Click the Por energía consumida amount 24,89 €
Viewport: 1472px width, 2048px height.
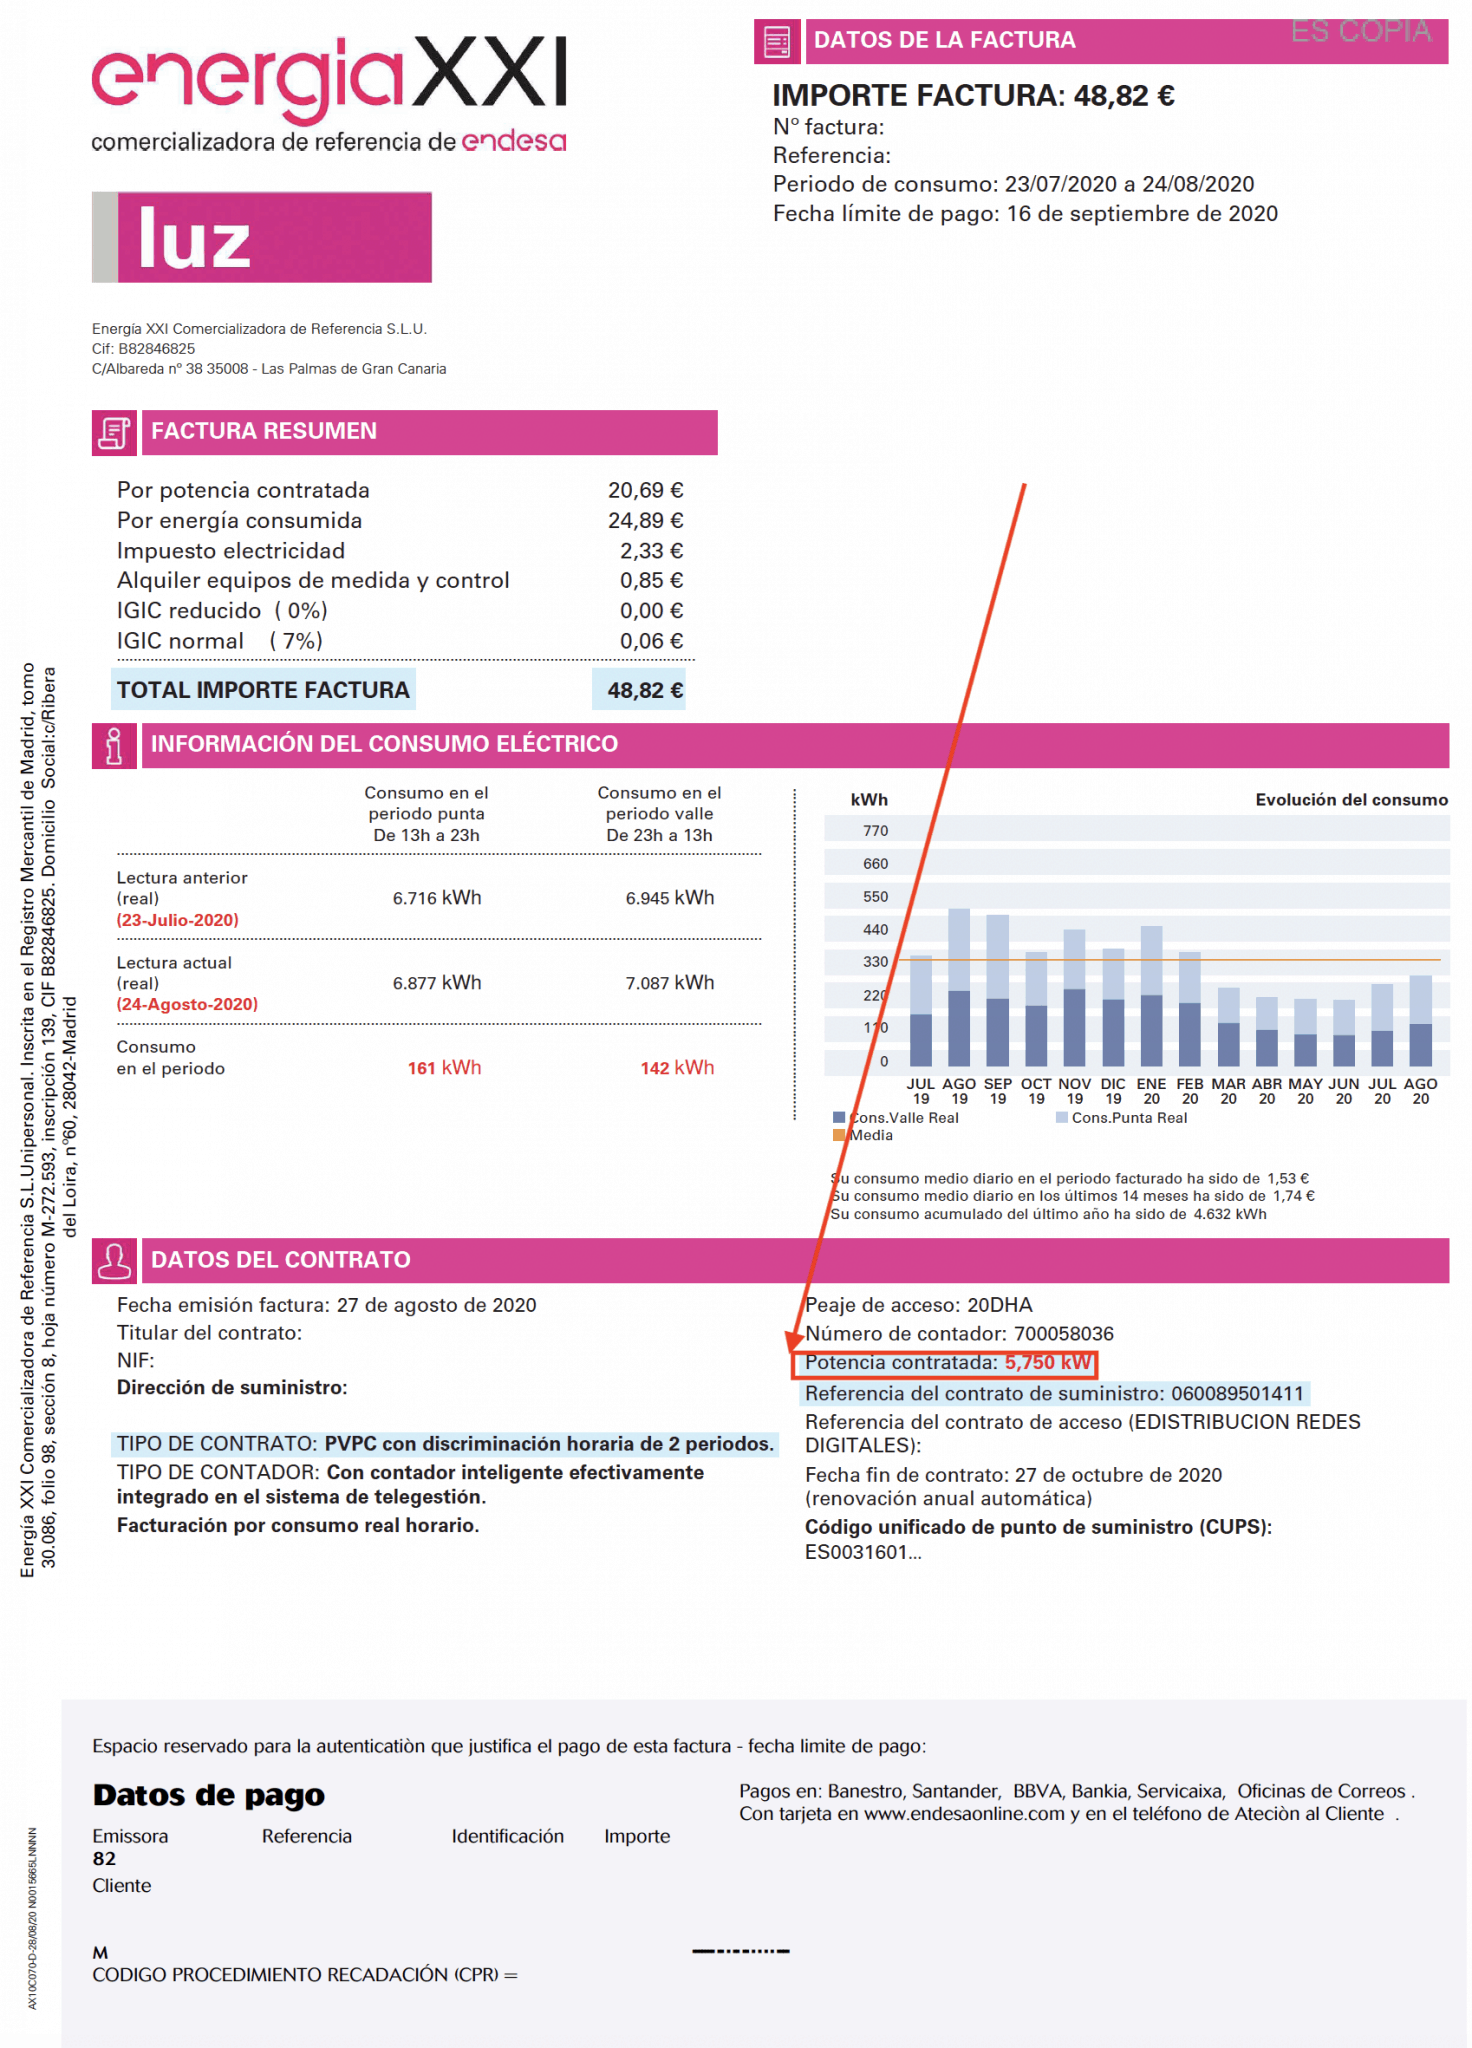646,520
